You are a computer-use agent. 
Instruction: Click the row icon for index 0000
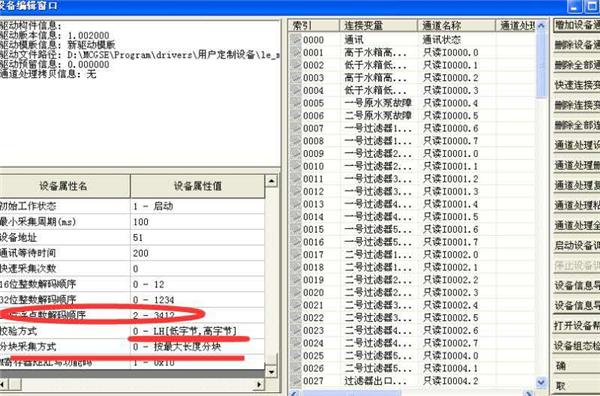pos(295,39)
